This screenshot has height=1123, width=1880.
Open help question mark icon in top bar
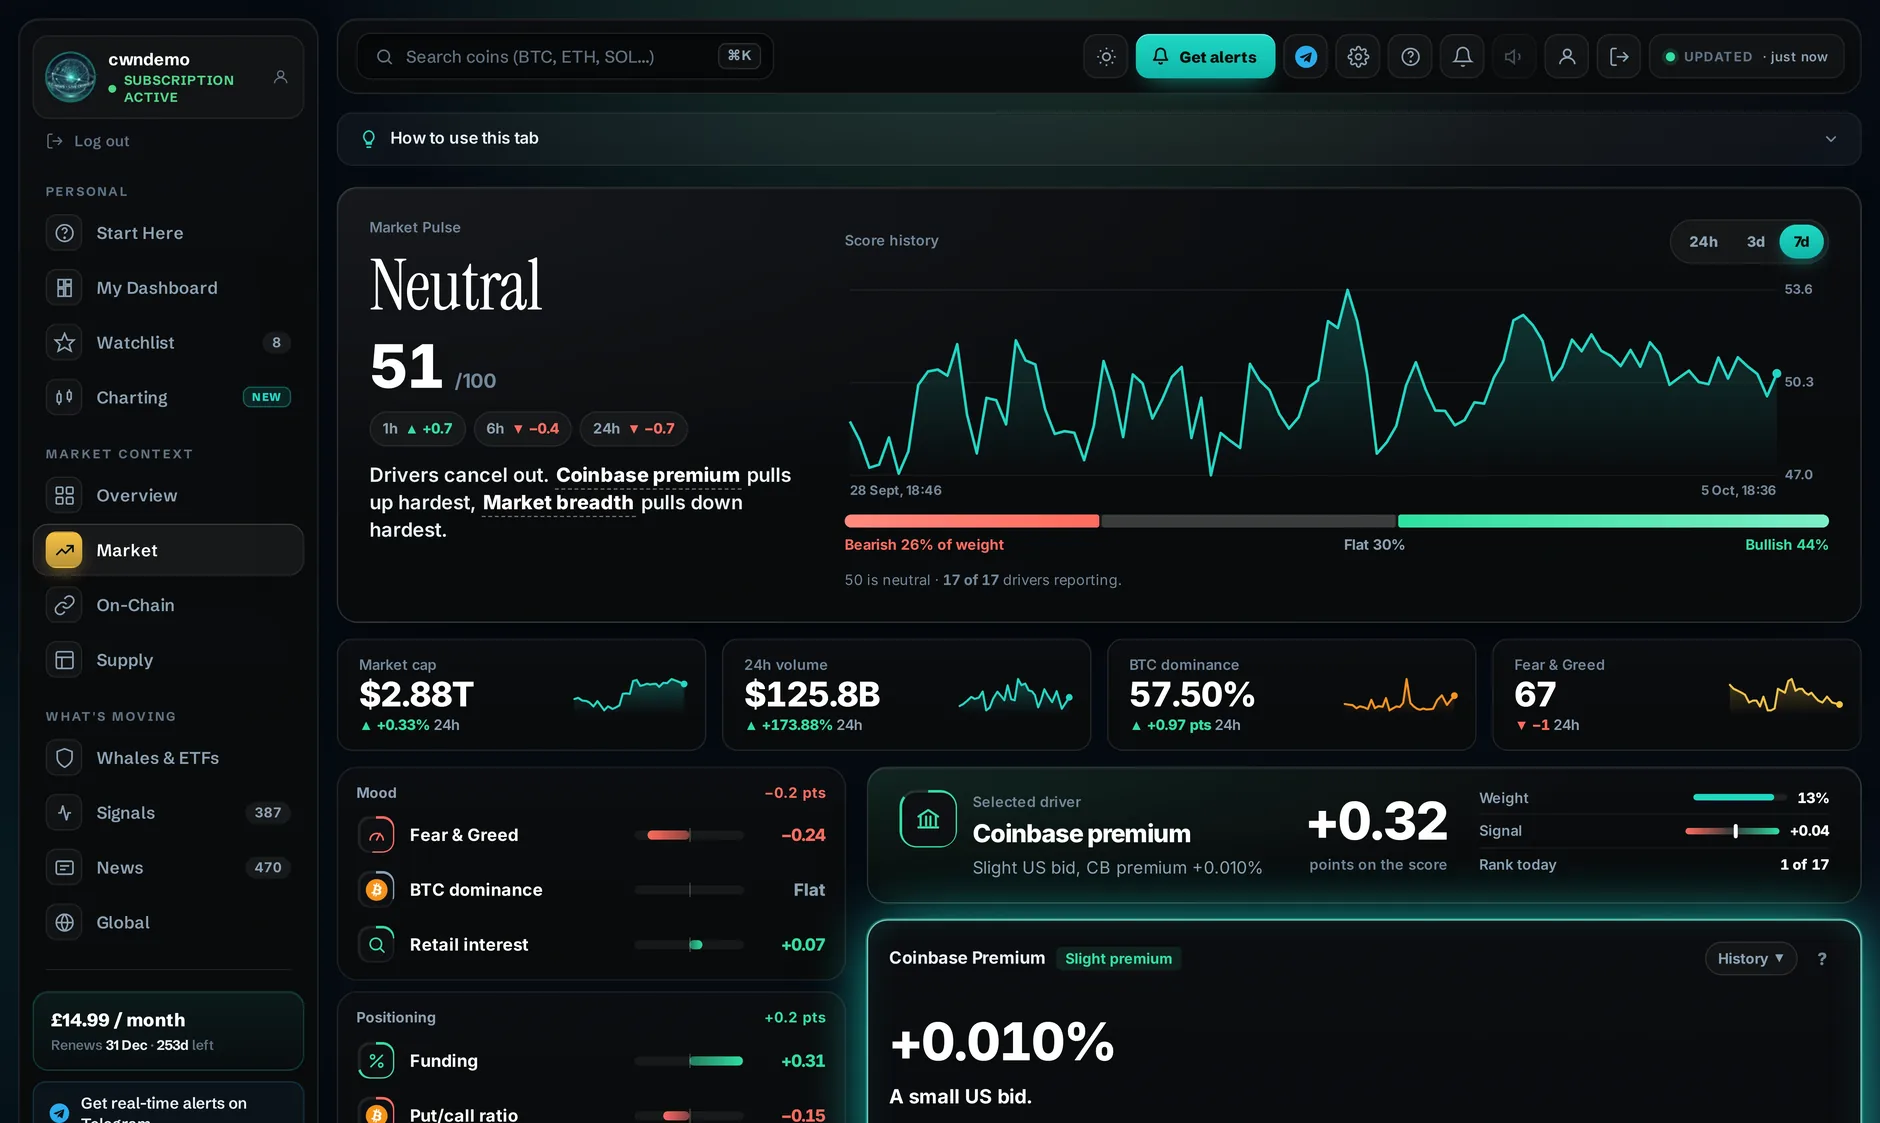tap(1410, 57)
